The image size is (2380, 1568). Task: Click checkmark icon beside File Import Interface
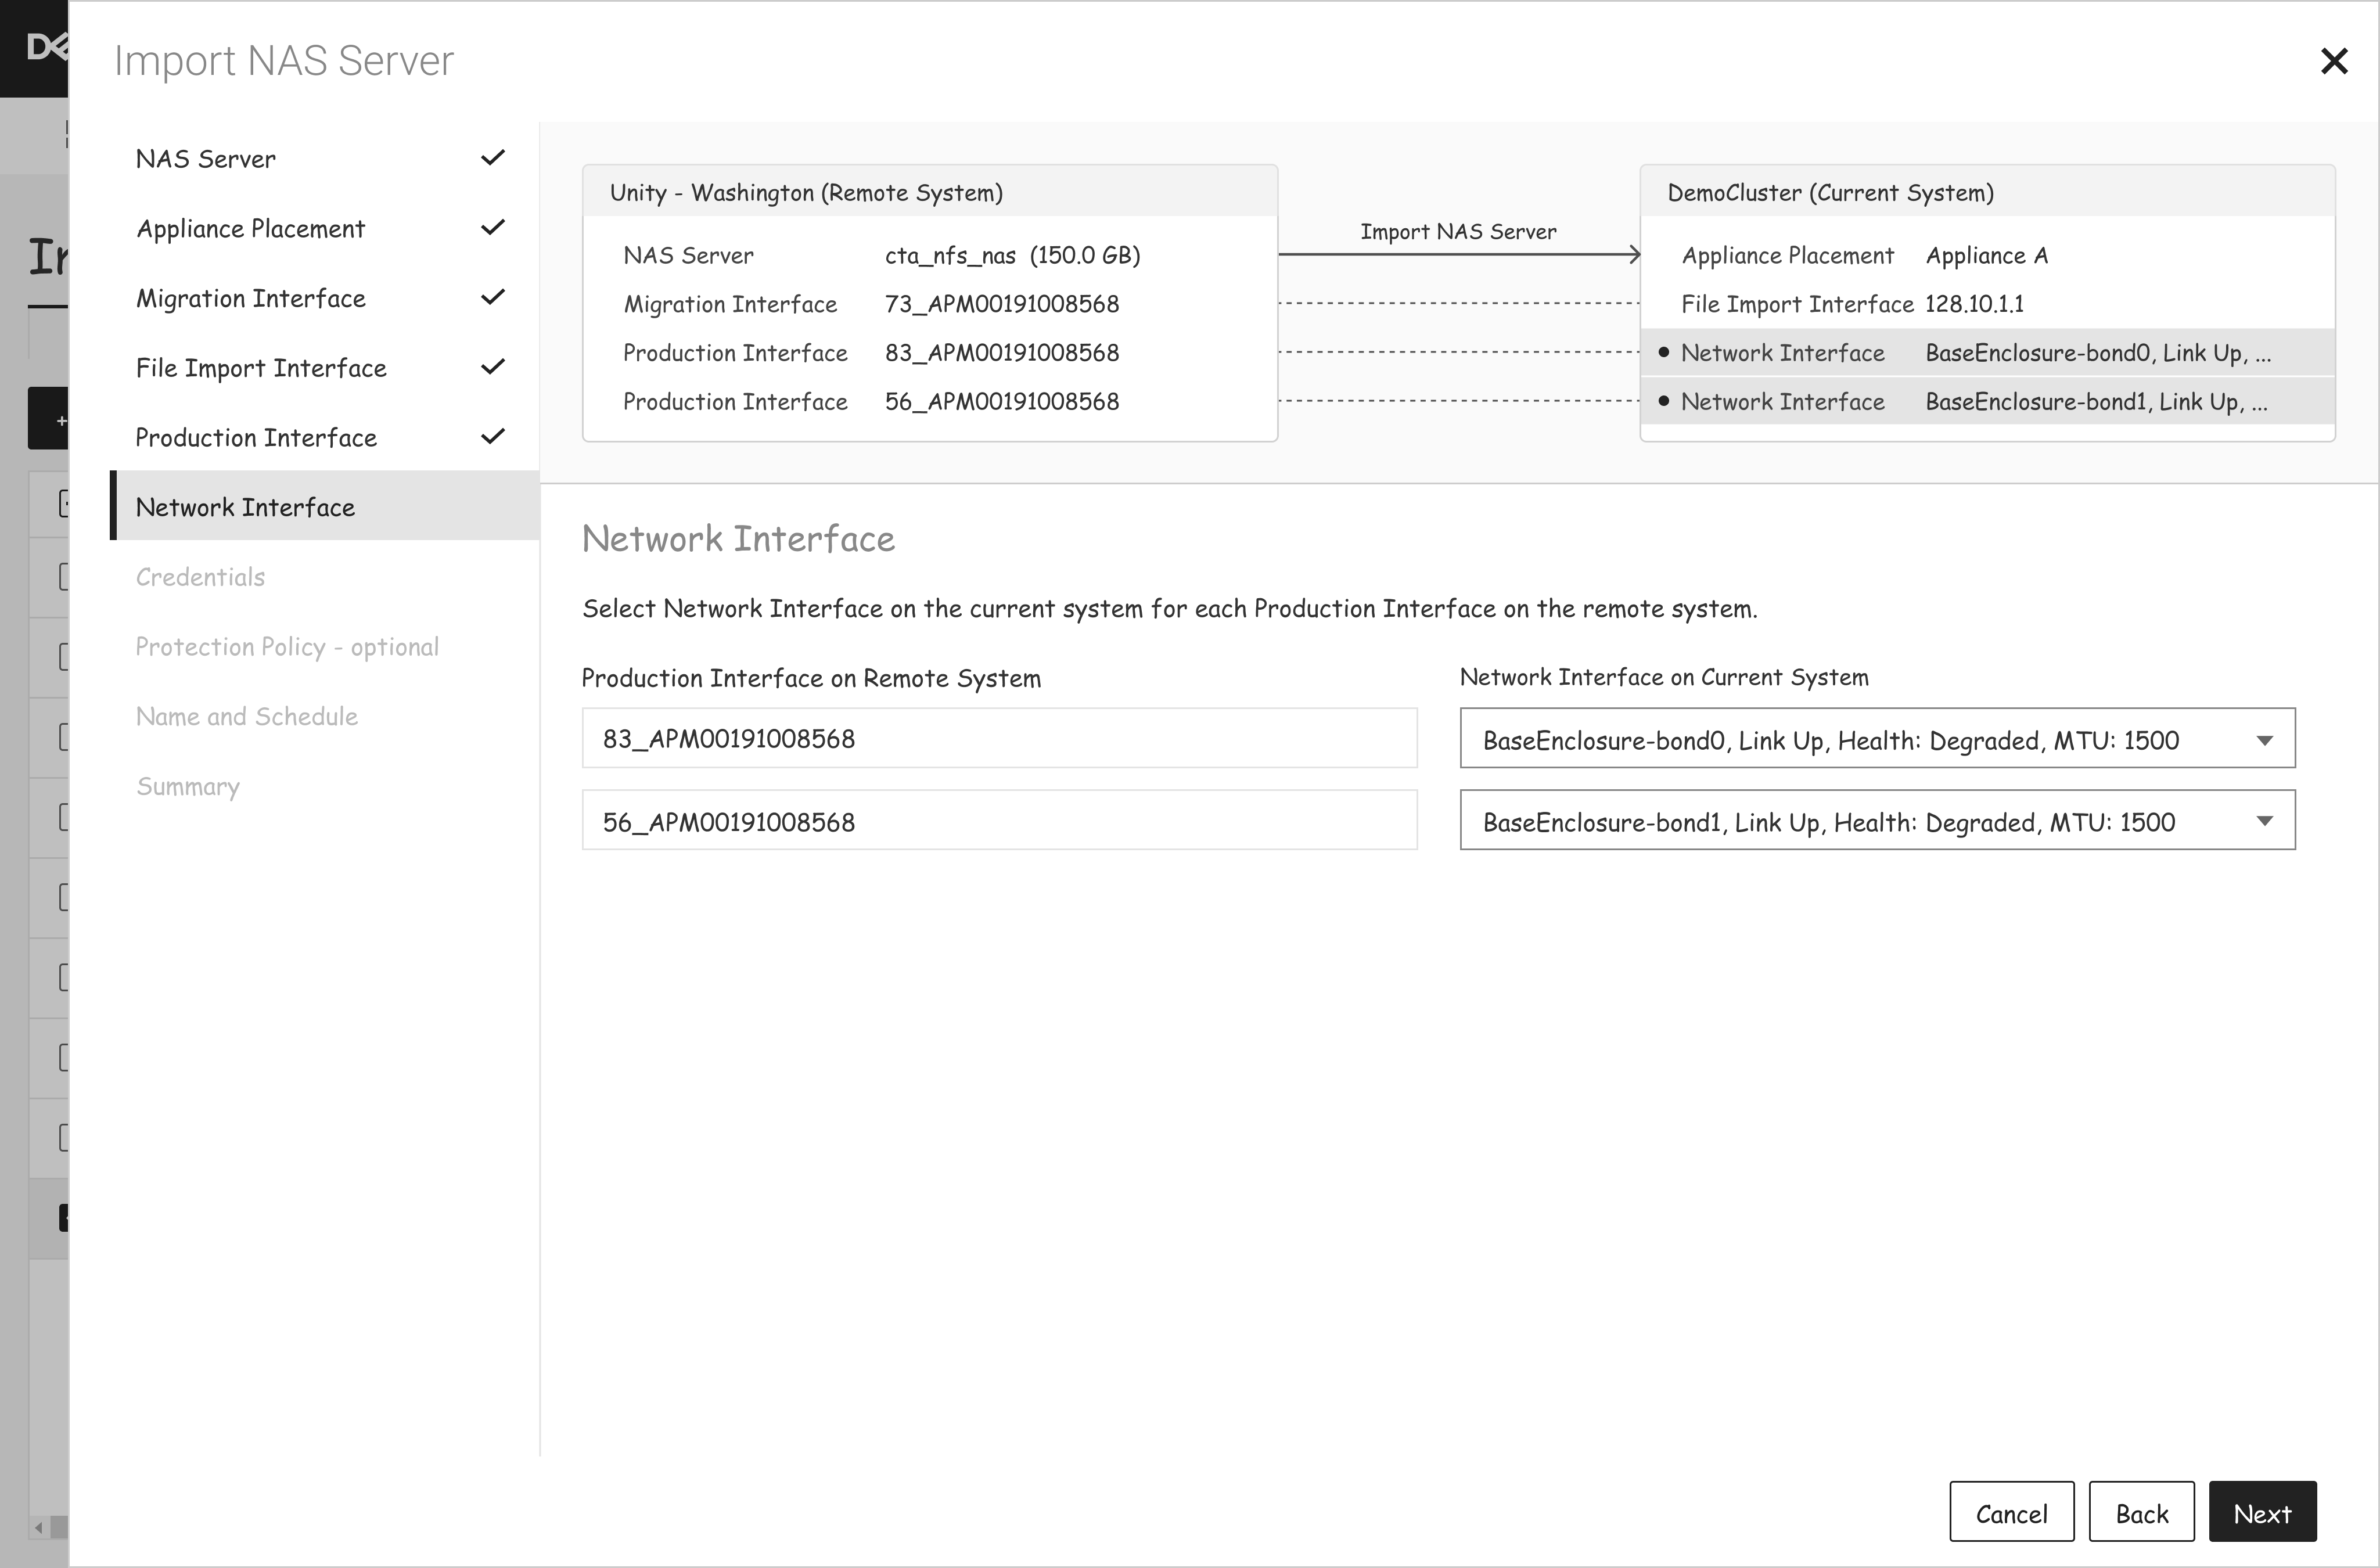coord(492,367)
